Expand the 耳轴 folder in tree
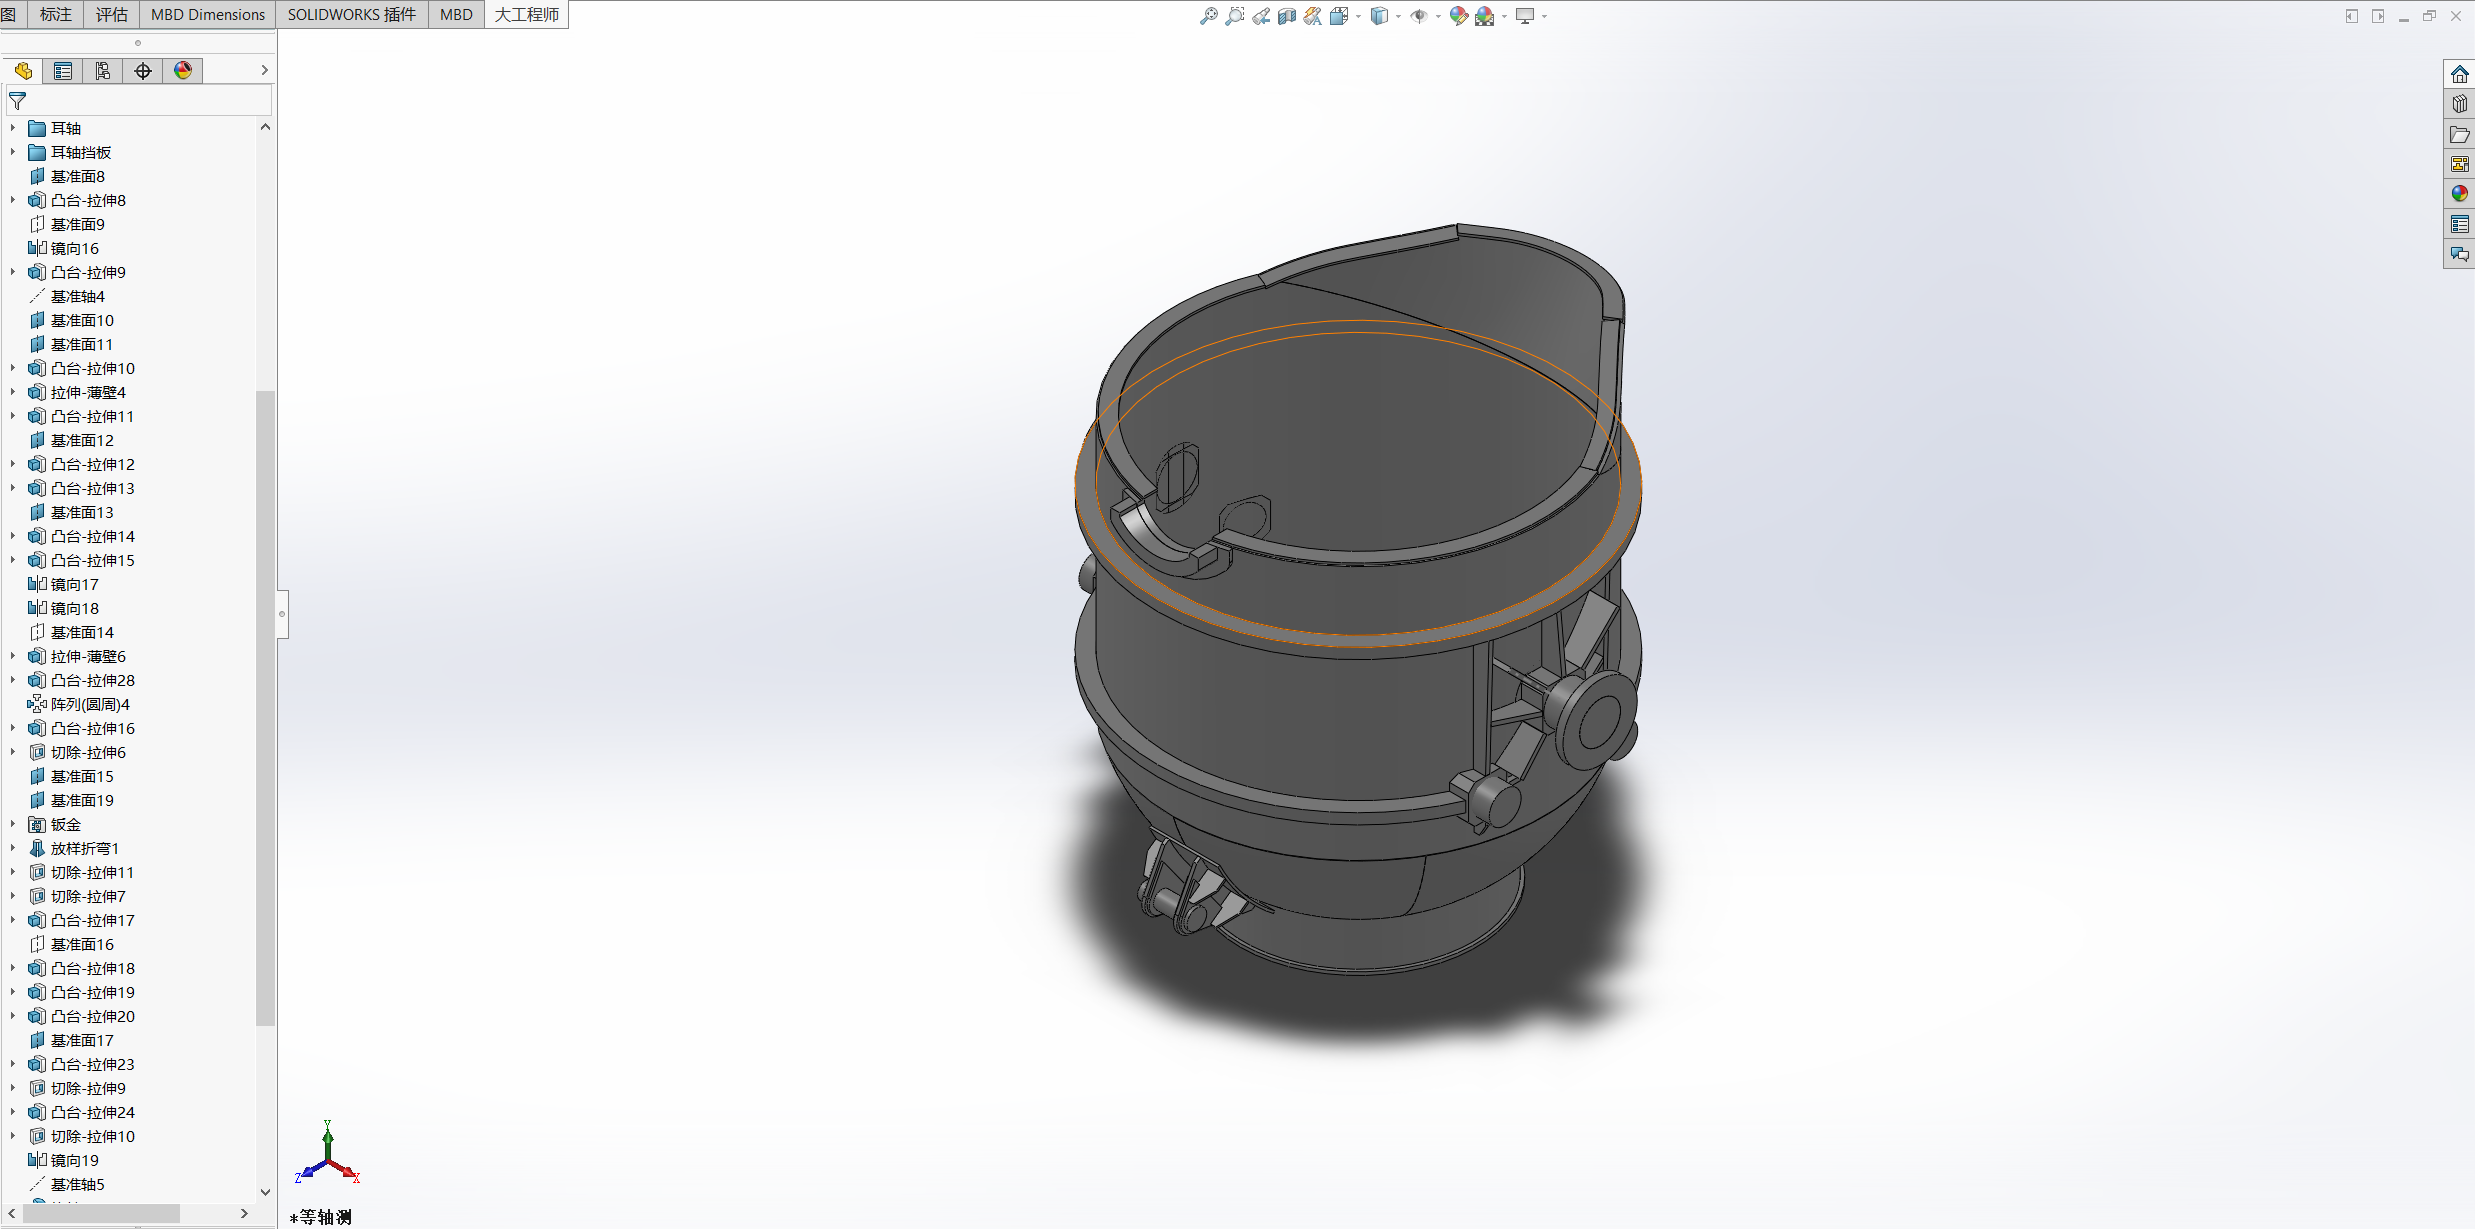 point(13,128)
